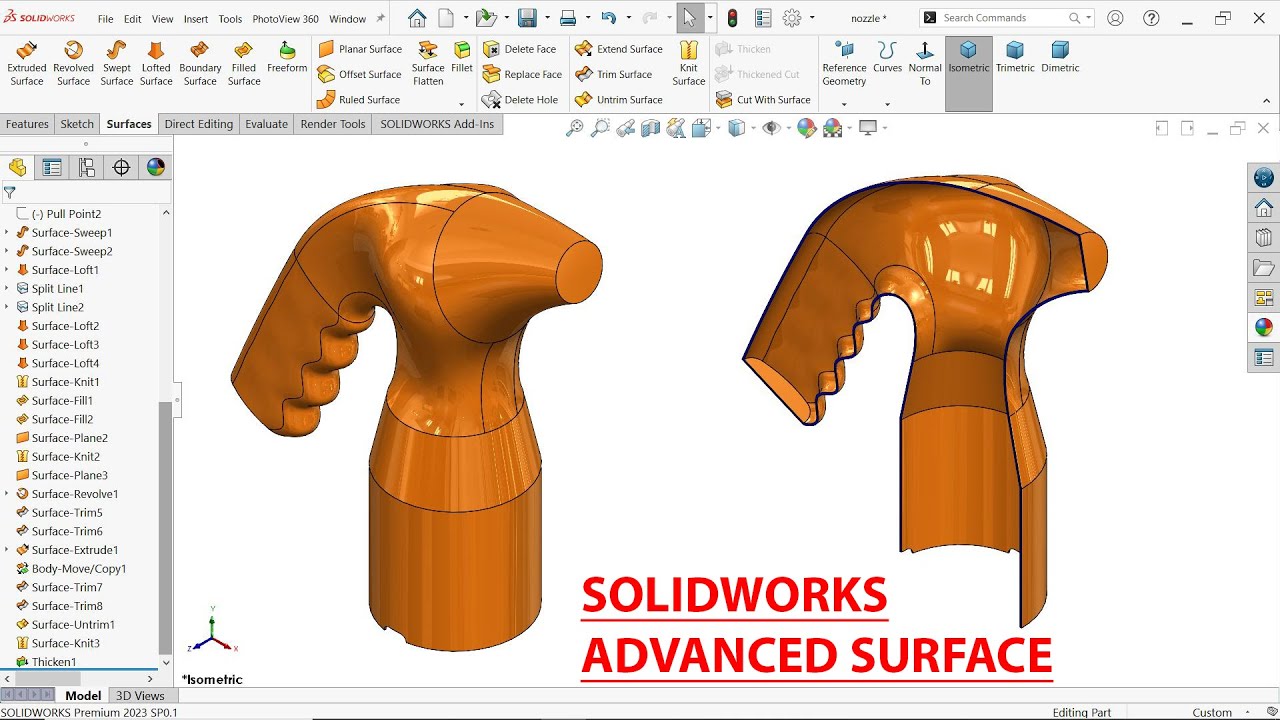Screen dimensions: 1280x720
Task: Switch to the 3D Views tab
Action: (x=140, y=696)
